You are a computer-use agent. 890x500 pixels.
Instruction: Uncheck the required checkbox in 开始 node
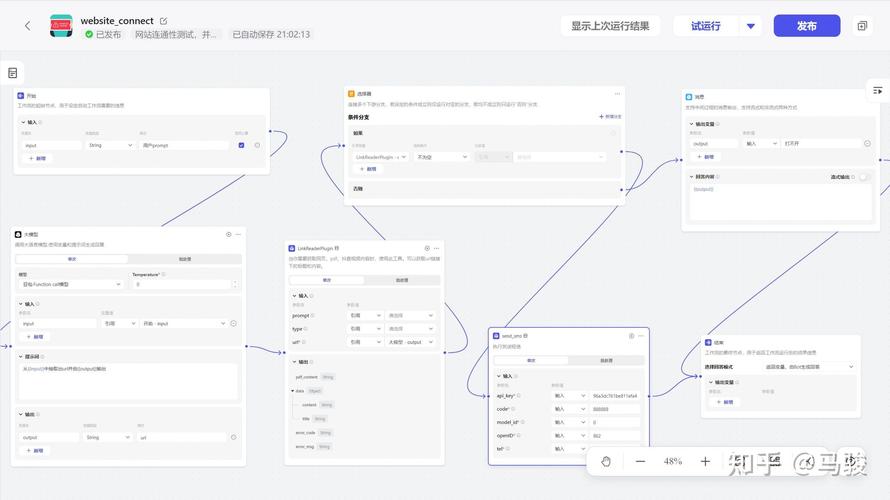(x=241, y=145)
